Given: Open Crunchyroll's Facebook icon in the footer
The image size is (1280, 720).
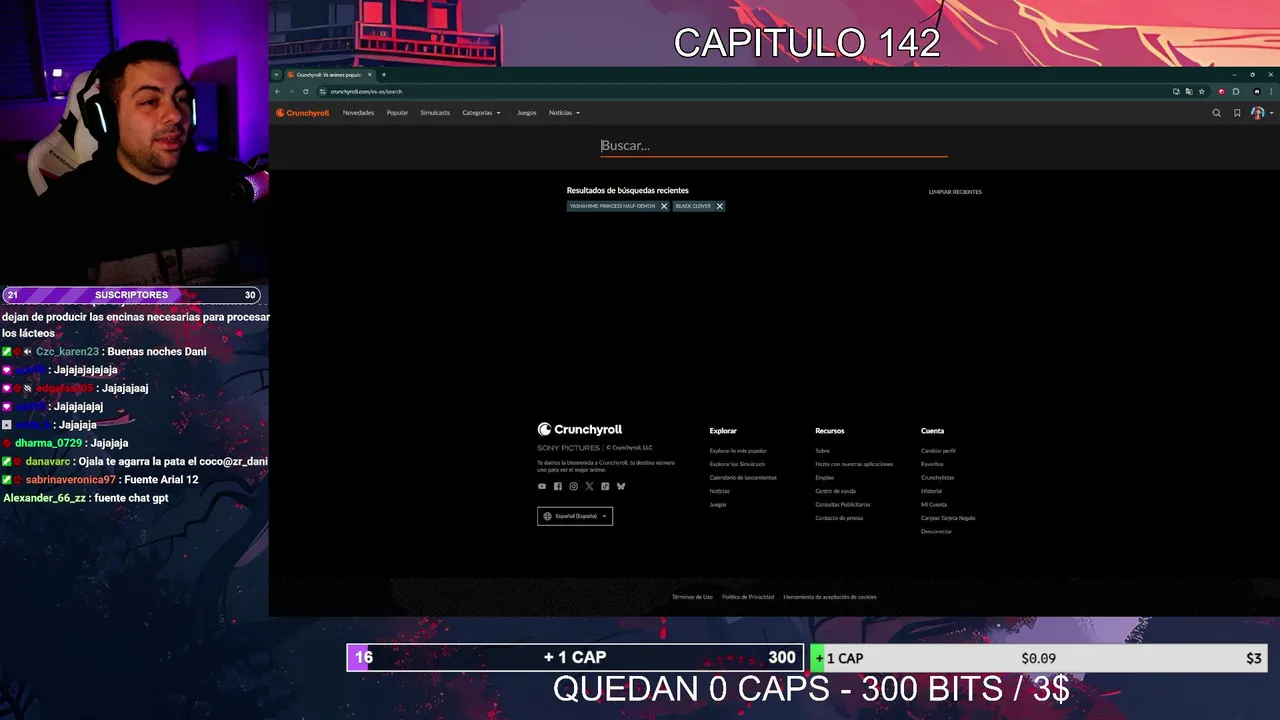Looking at the screenshot, I should 558,486.
